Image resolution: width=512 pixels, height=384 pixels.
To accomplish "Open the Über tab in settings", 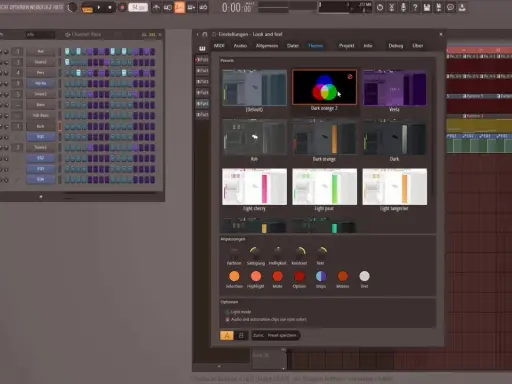I will [418, 46].
